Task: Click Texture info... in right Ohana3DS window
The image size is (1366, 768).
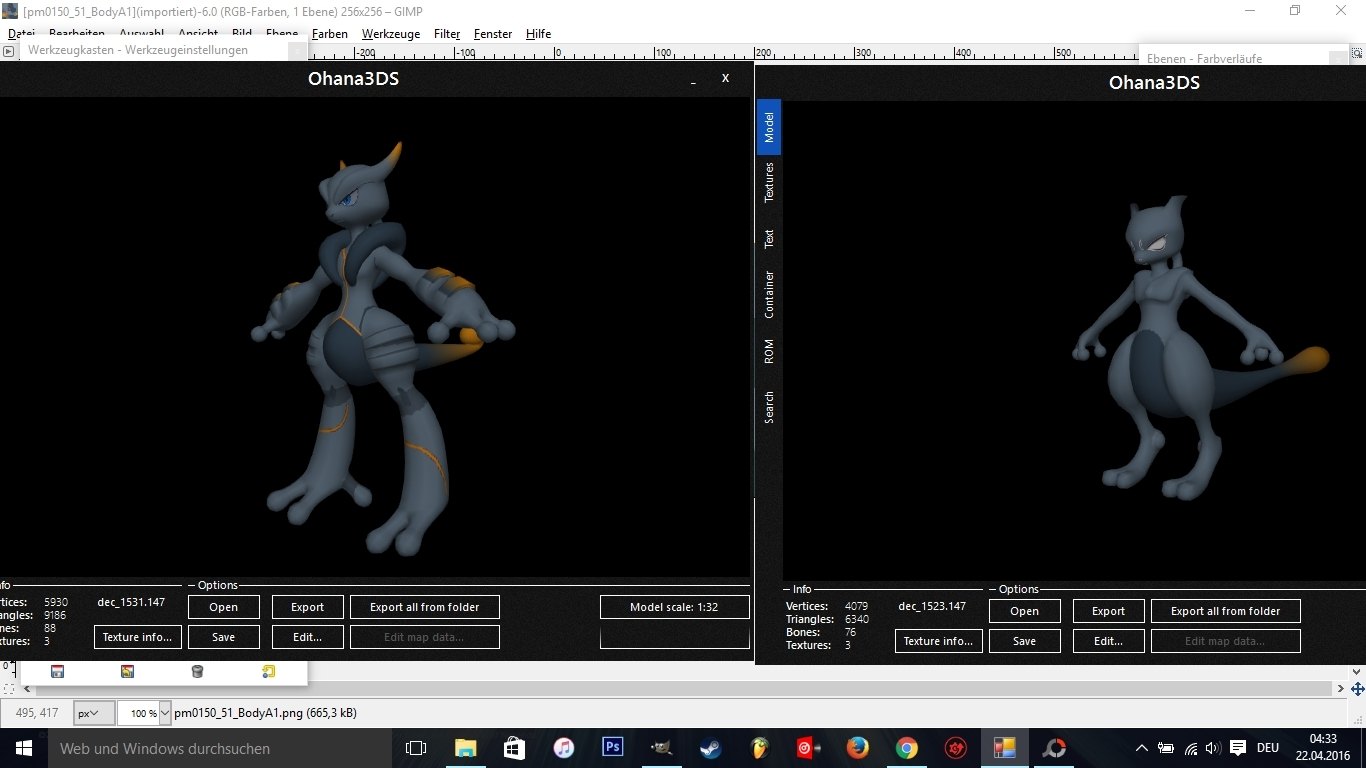Action: coord(939,641)
